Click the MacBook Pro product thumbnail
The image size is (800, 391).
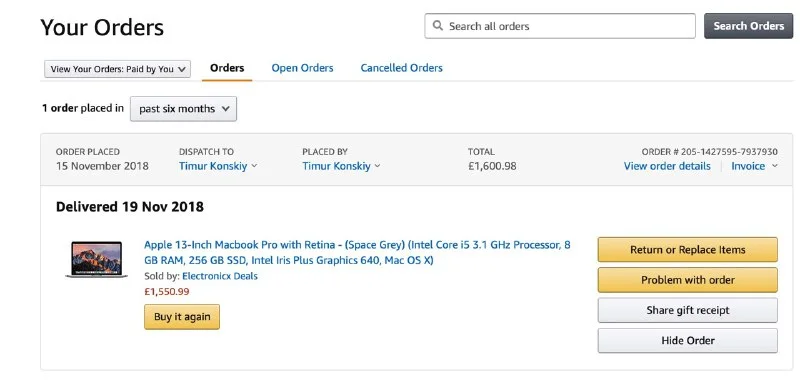(96, 259)
